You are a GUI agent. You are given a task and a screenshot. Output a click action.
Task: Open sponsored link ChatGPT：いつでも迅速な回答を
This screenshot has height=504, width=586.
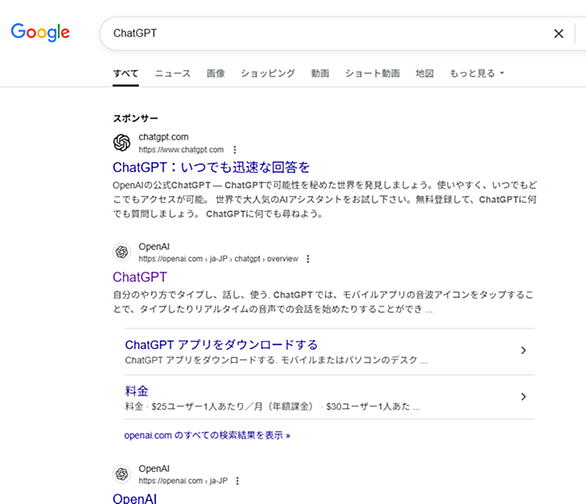211,167
